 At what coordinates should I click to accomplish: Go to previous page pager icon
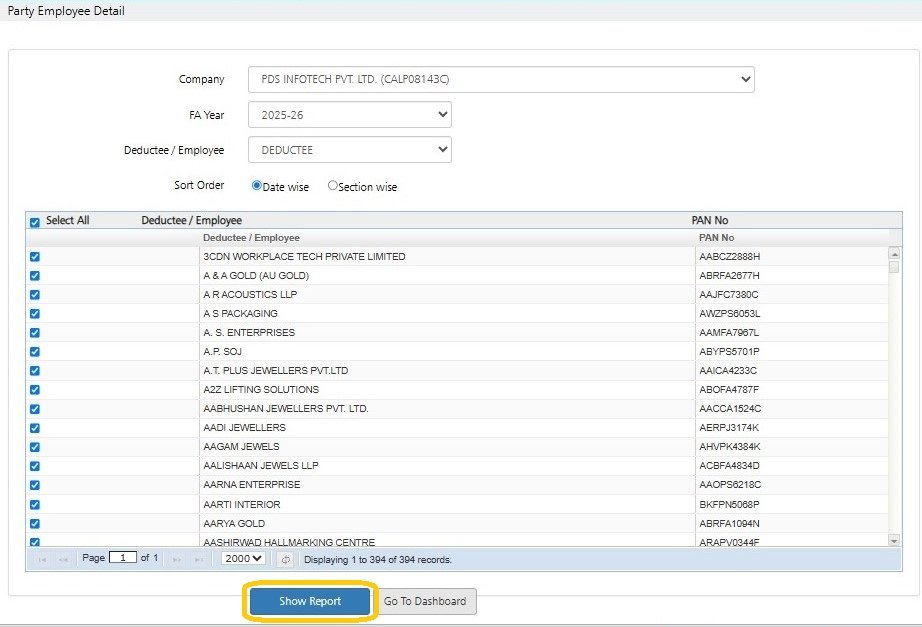pos(64,559)
